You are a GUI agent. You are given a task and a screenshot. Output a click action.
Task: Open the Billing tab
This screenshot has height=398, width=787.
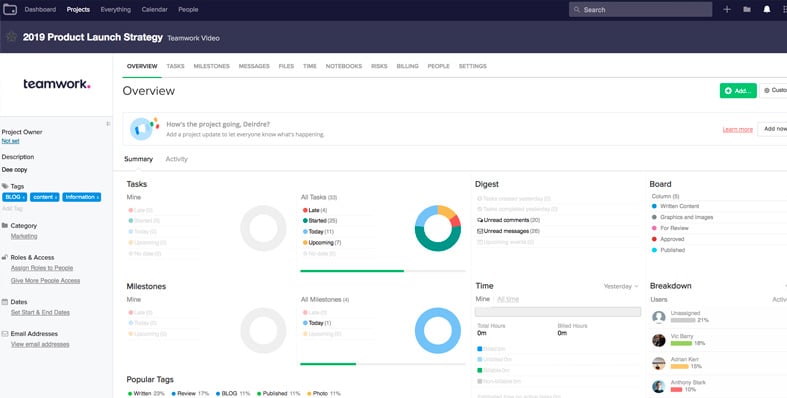click(407, 66)
